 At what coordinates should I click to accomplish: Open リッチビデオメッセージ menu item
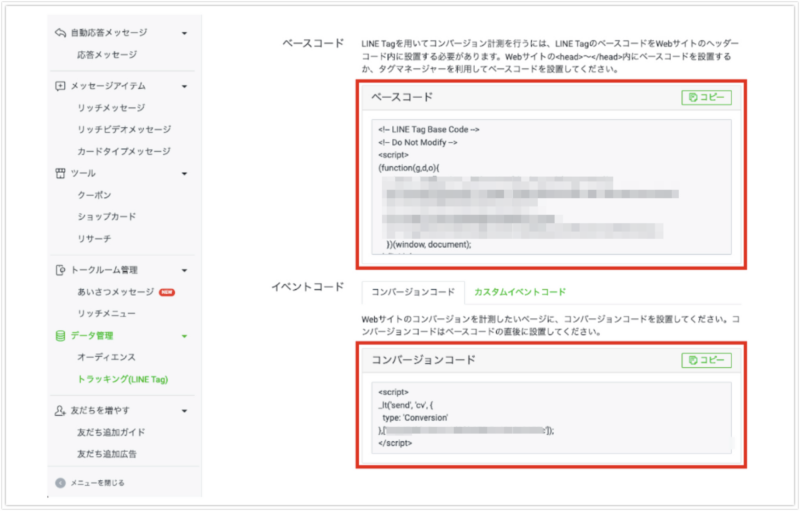[124, 130]
